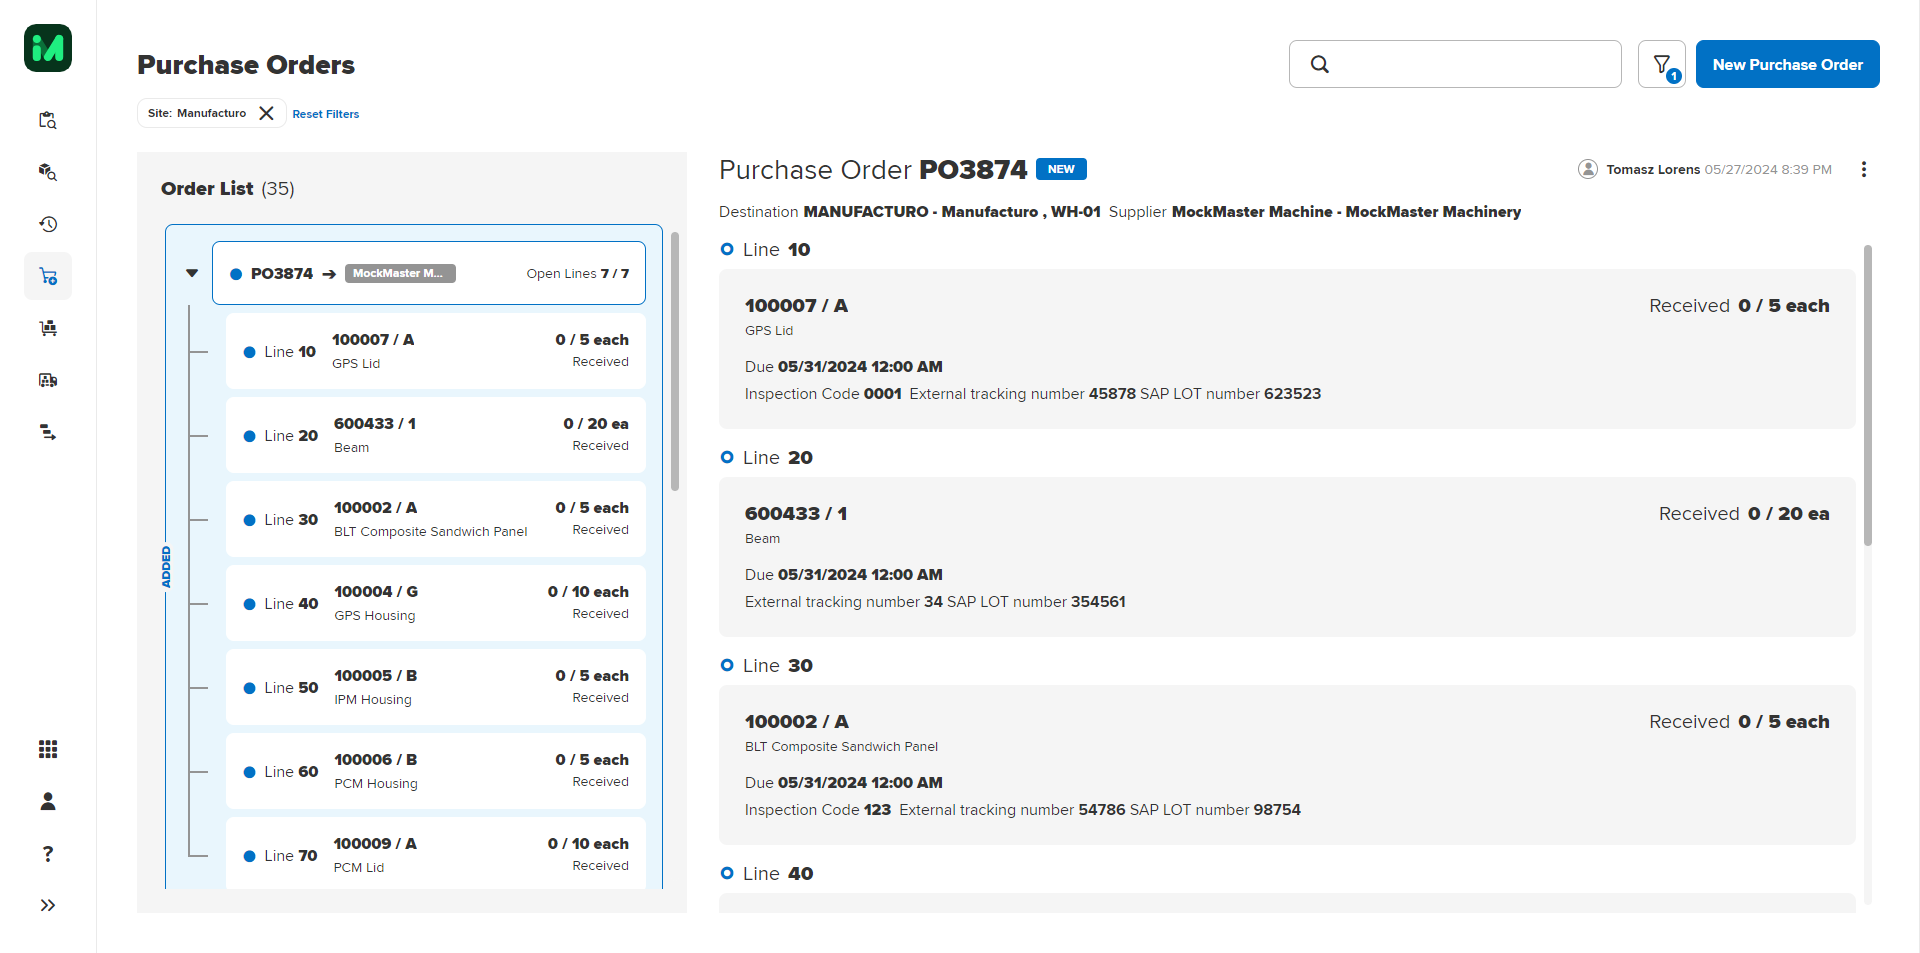Open the user profile icon in sidebar
Viewport: 1920px width, 953px height.
click(47, 801)
